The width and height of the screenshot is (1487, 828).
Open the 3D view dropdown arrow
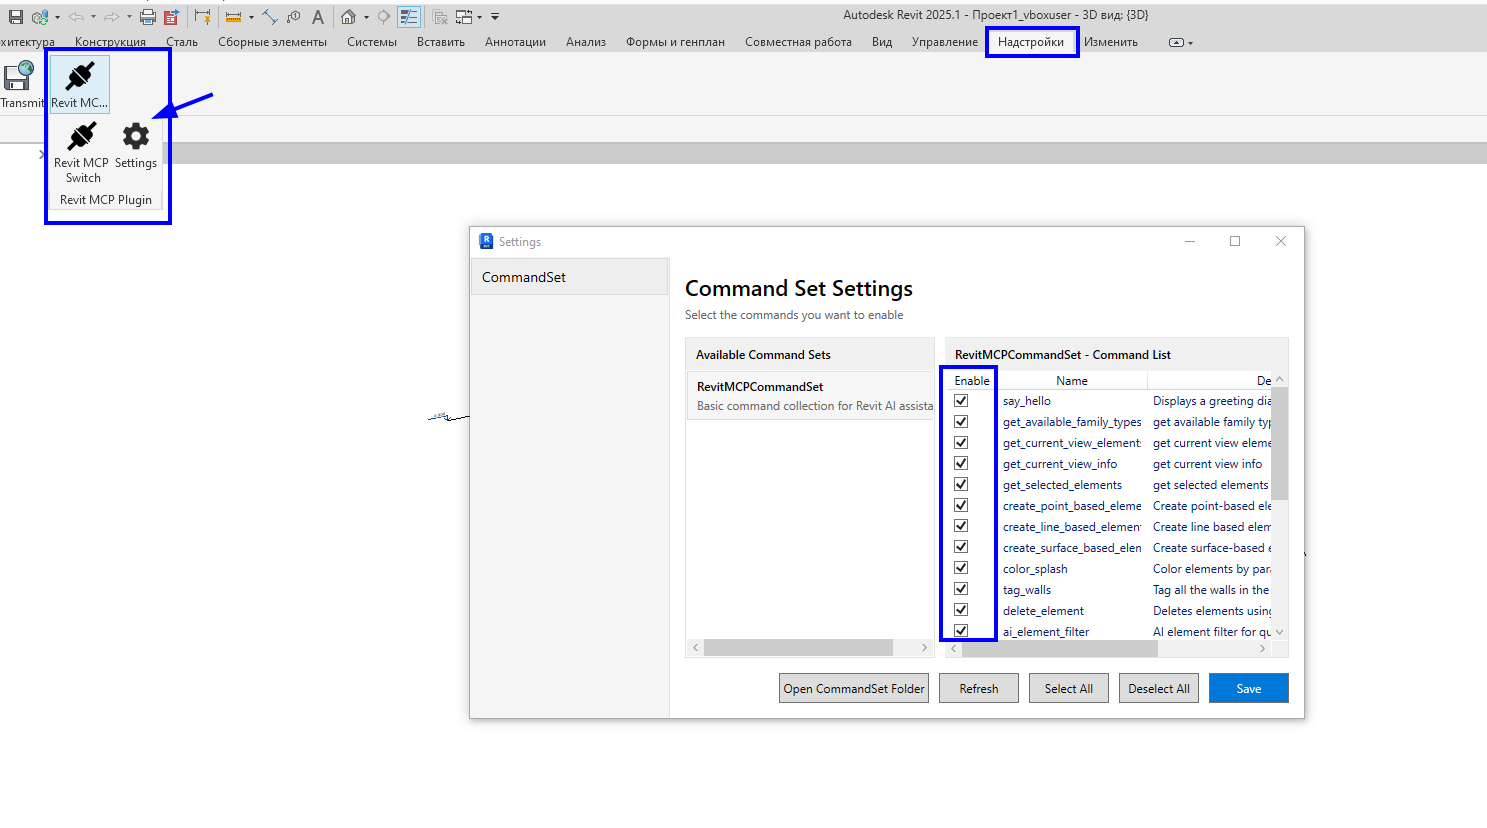click(x=366, y=17)
